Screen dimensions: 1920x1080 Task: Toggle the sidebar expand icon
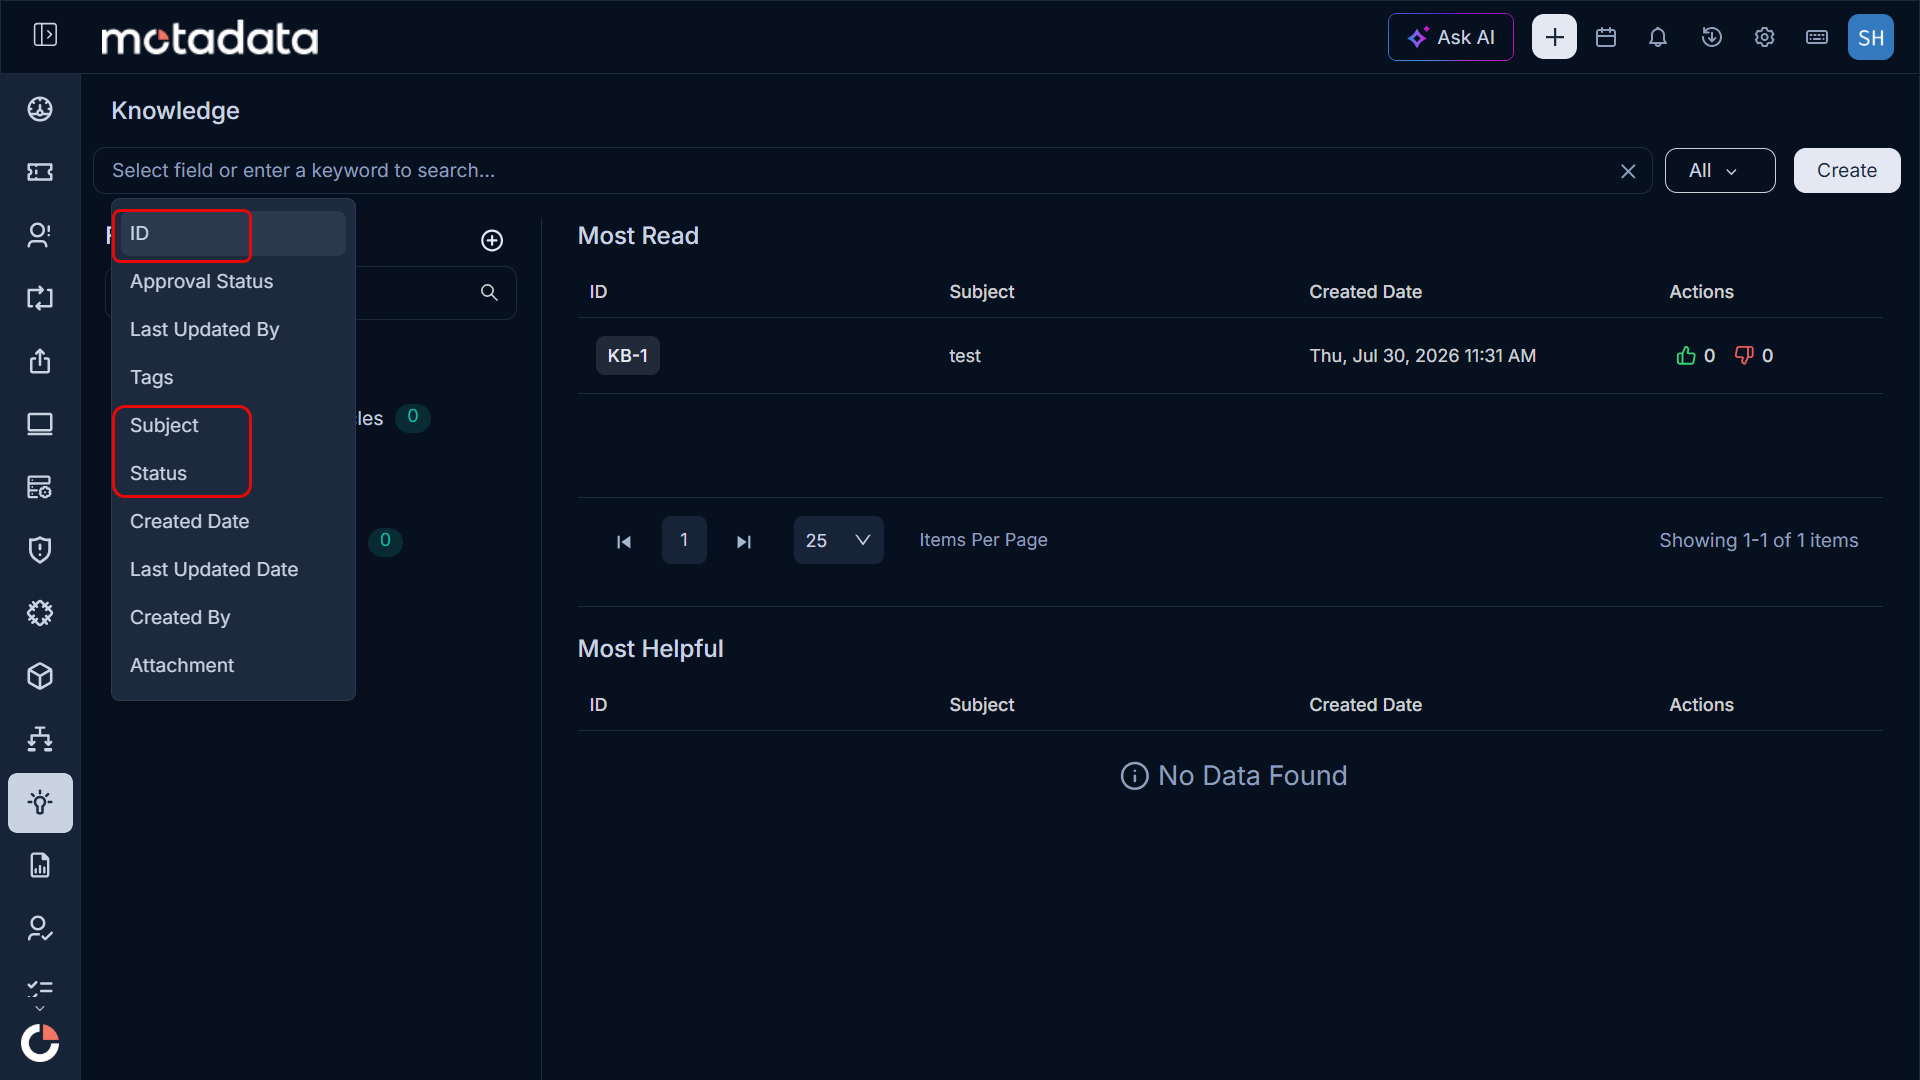coord(45,36)
